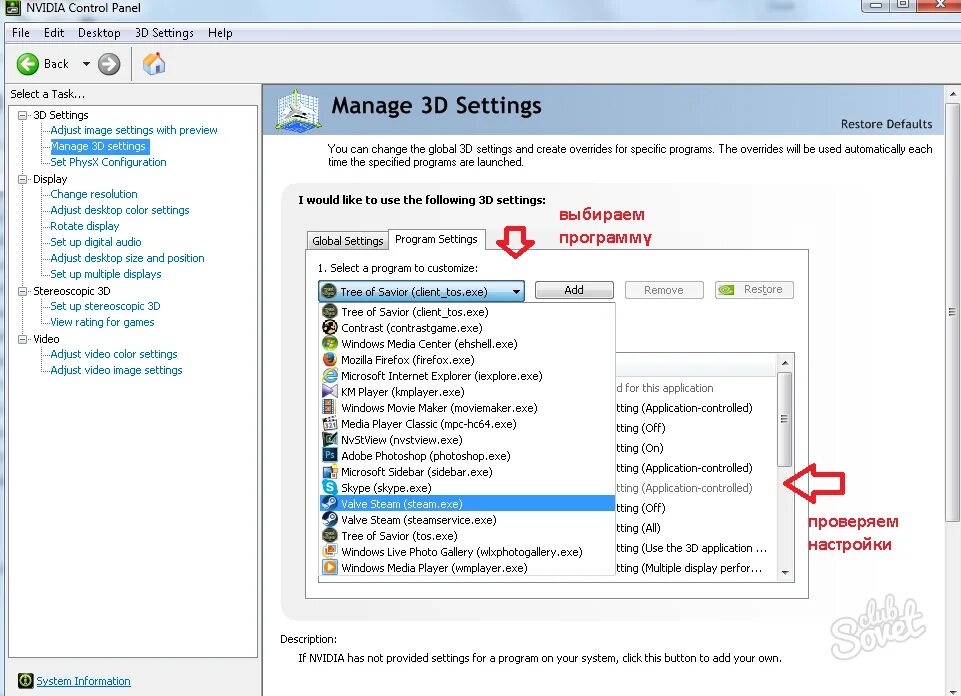Click the Manage 3D Settings header icon
Image resolution: width=961 pixels, height=696 pixels.
pyautogui.click(x=298, y=110)
